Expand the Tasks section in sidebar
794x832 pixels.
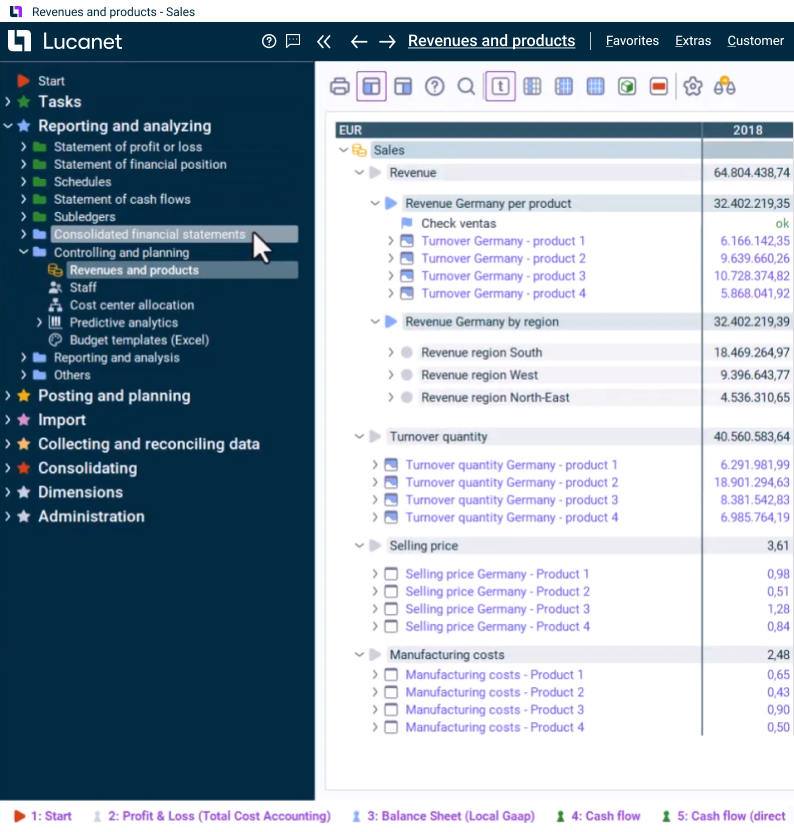8,102
